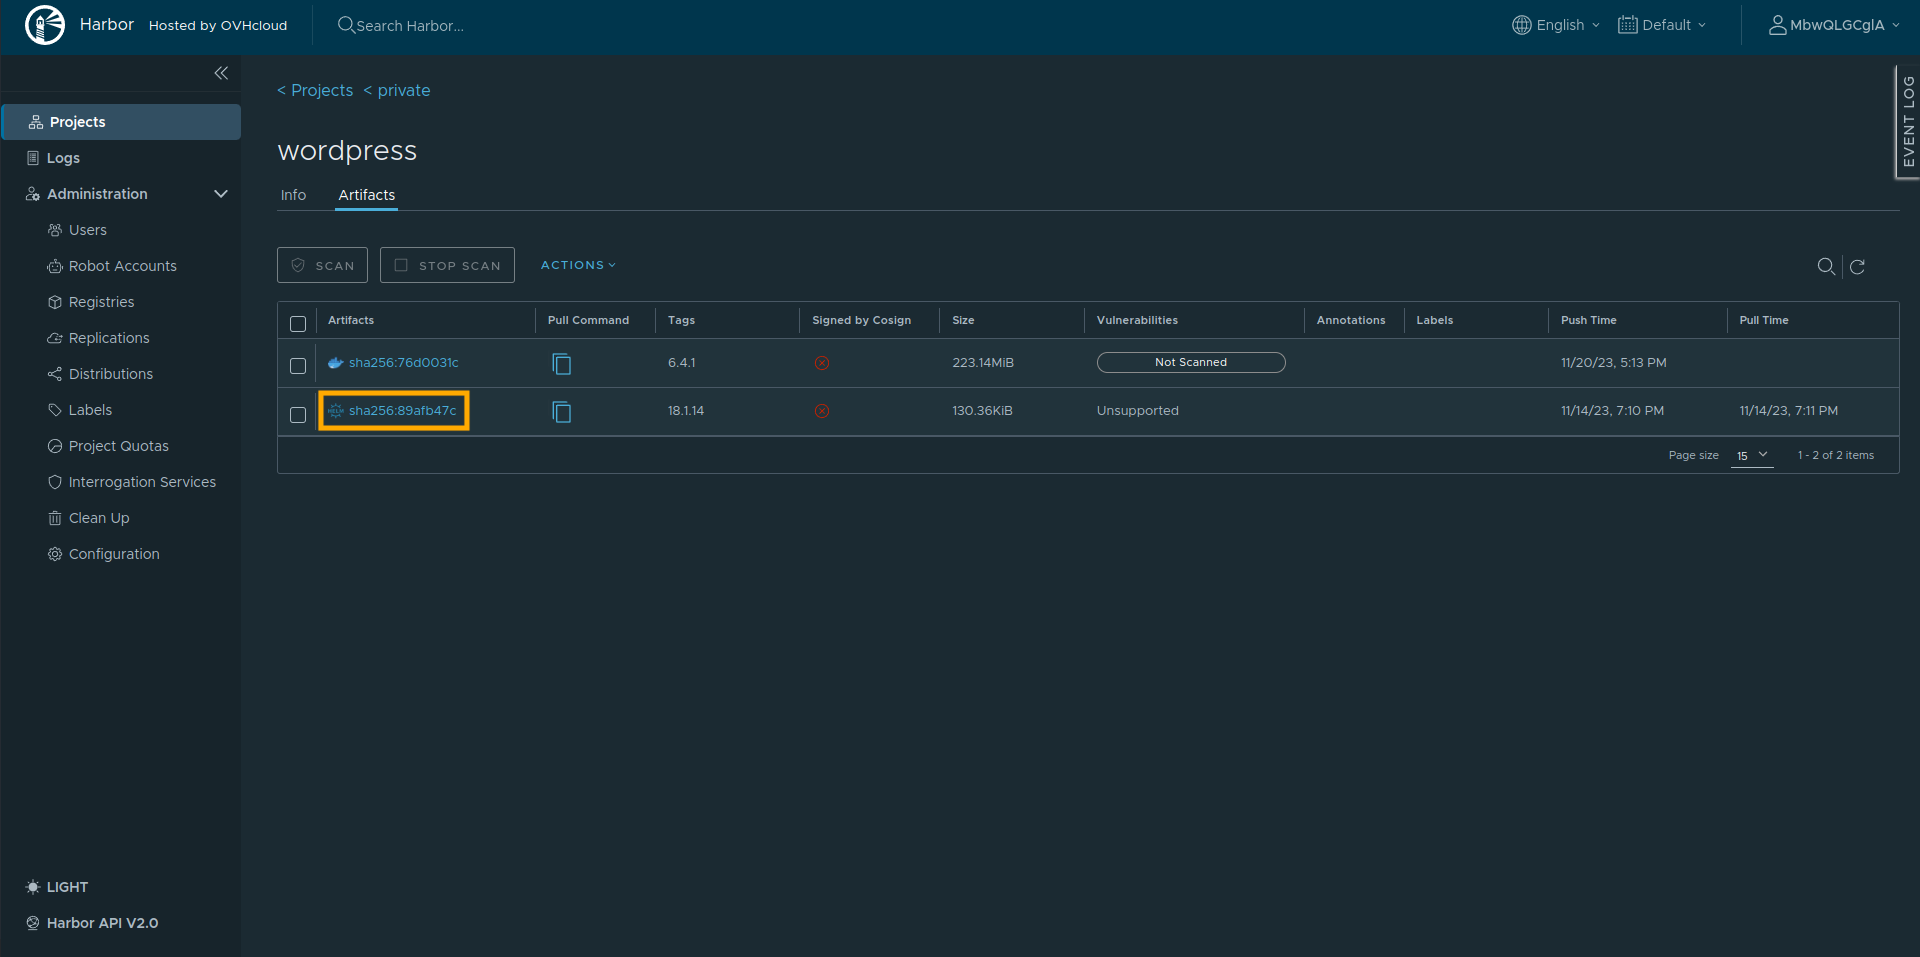Viewport: 1920px width, 957px height.
Task: Sort by Push Time column header
Action: click(1588, 320)
